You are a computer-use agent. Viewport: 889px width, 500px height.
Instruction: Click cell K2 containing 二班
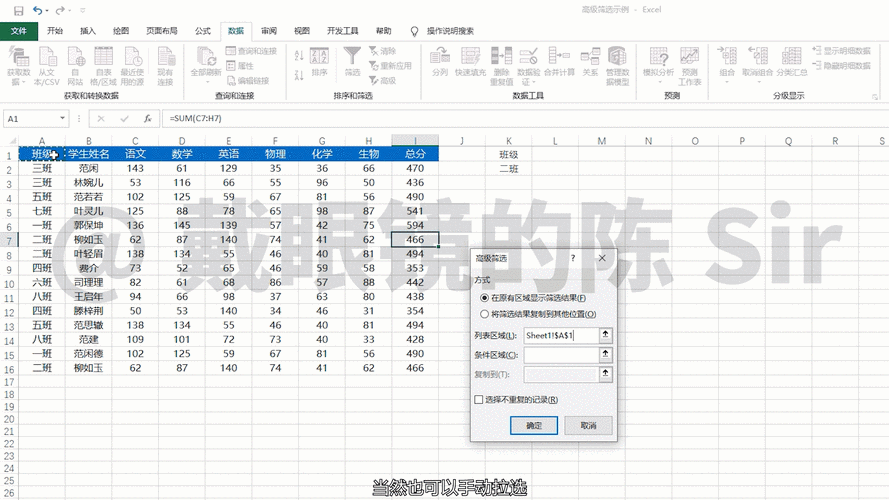pyautogui.click(x=509, y=168)
